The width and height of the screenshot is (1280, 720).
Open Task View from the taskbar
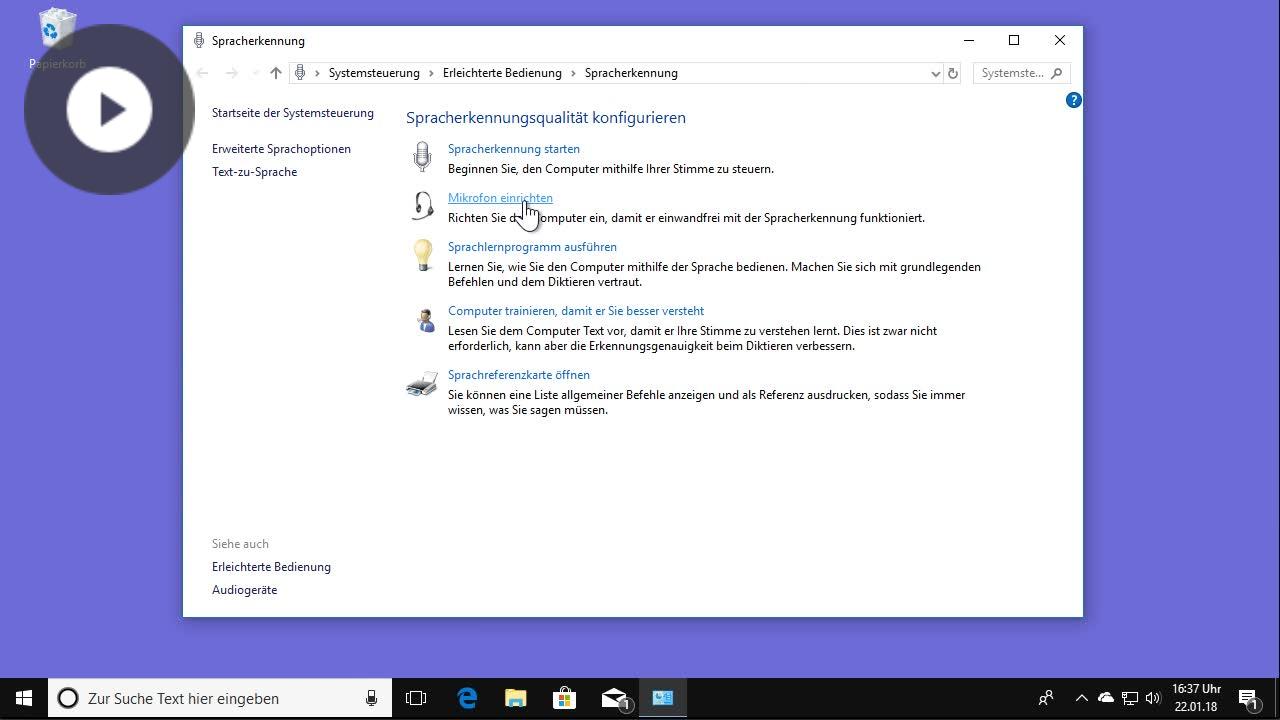[416, 698]
